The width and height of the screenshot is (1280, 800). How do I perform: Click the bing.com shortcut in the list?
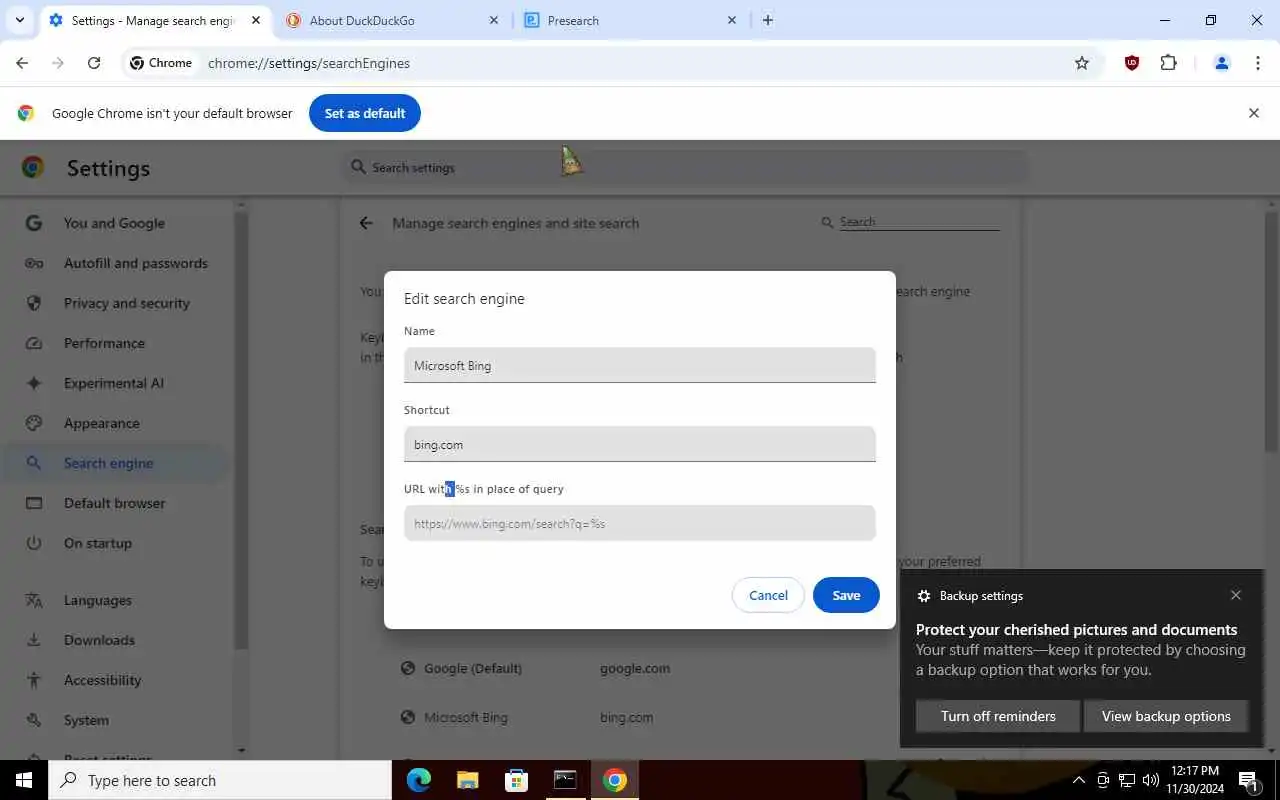tap(626, 717)
